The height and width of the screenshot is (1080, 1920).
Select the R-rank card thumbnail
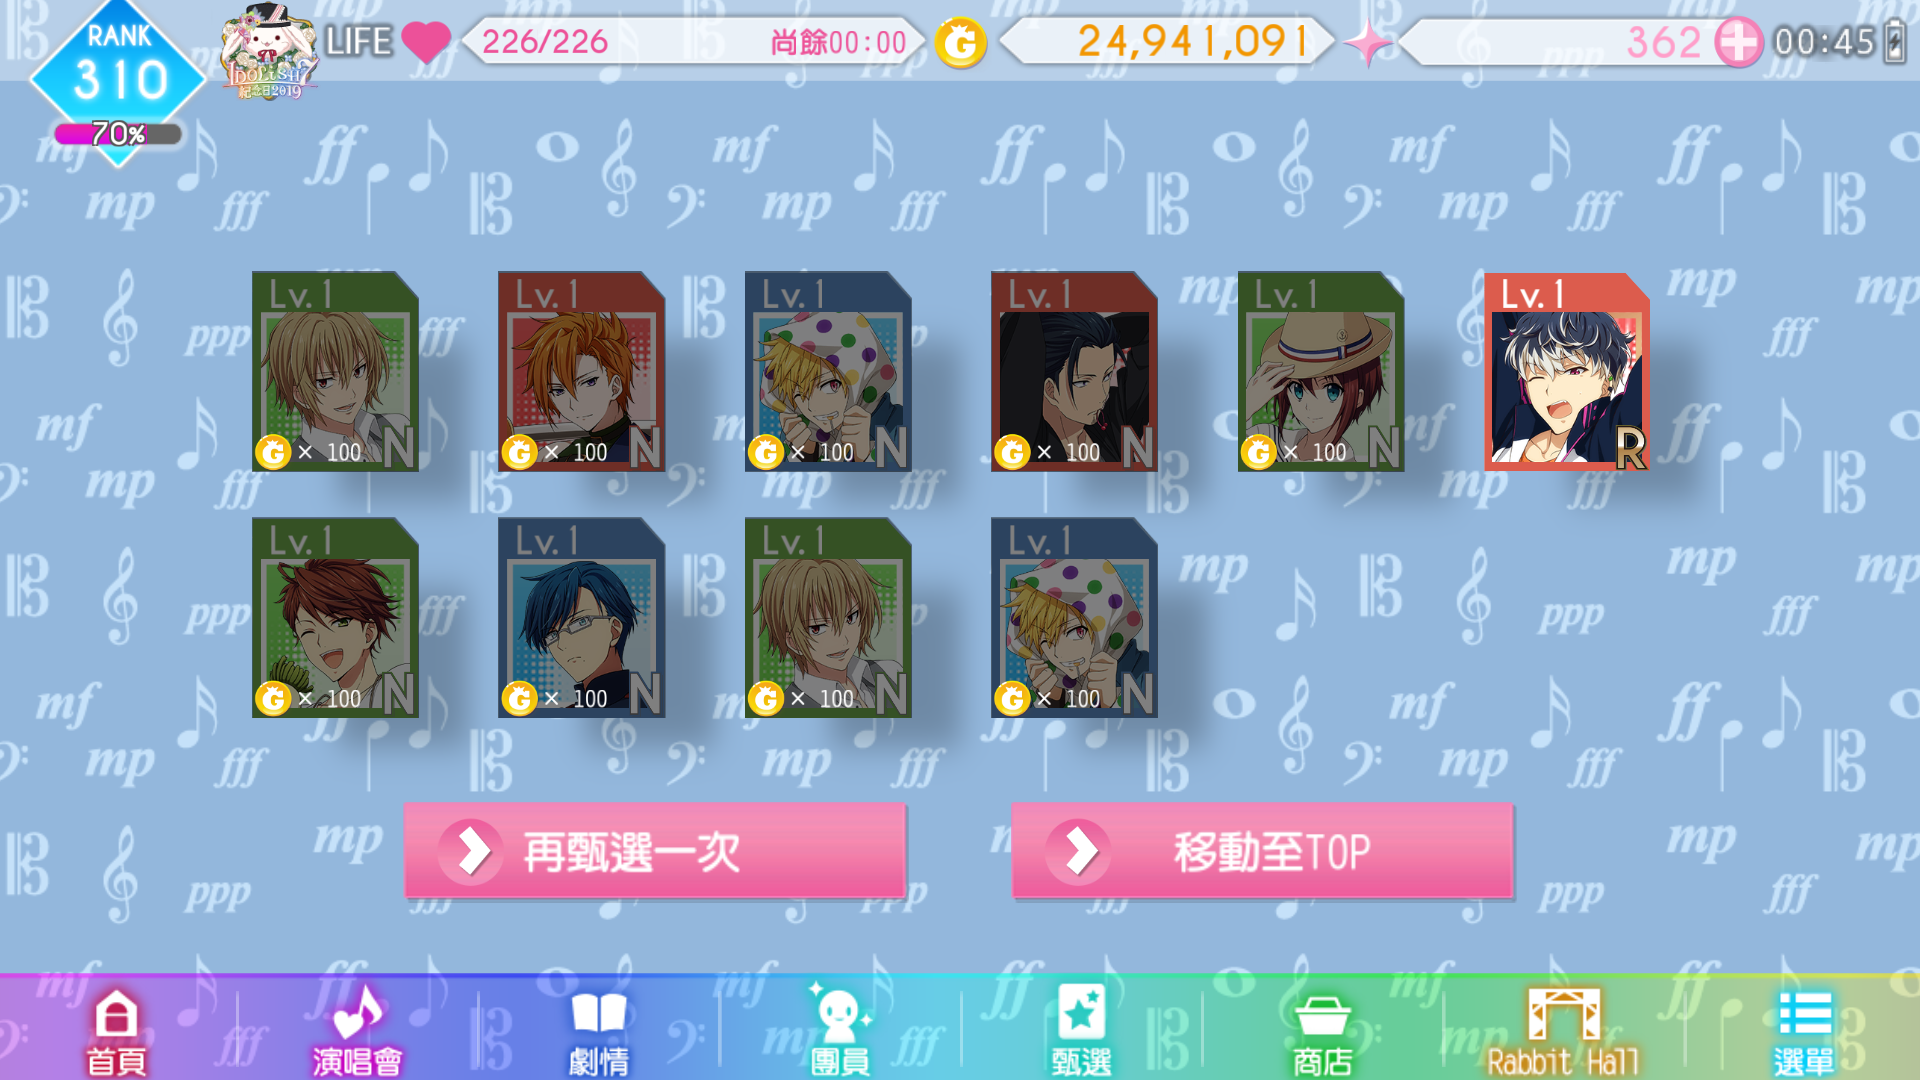(x=1566, y=372)
